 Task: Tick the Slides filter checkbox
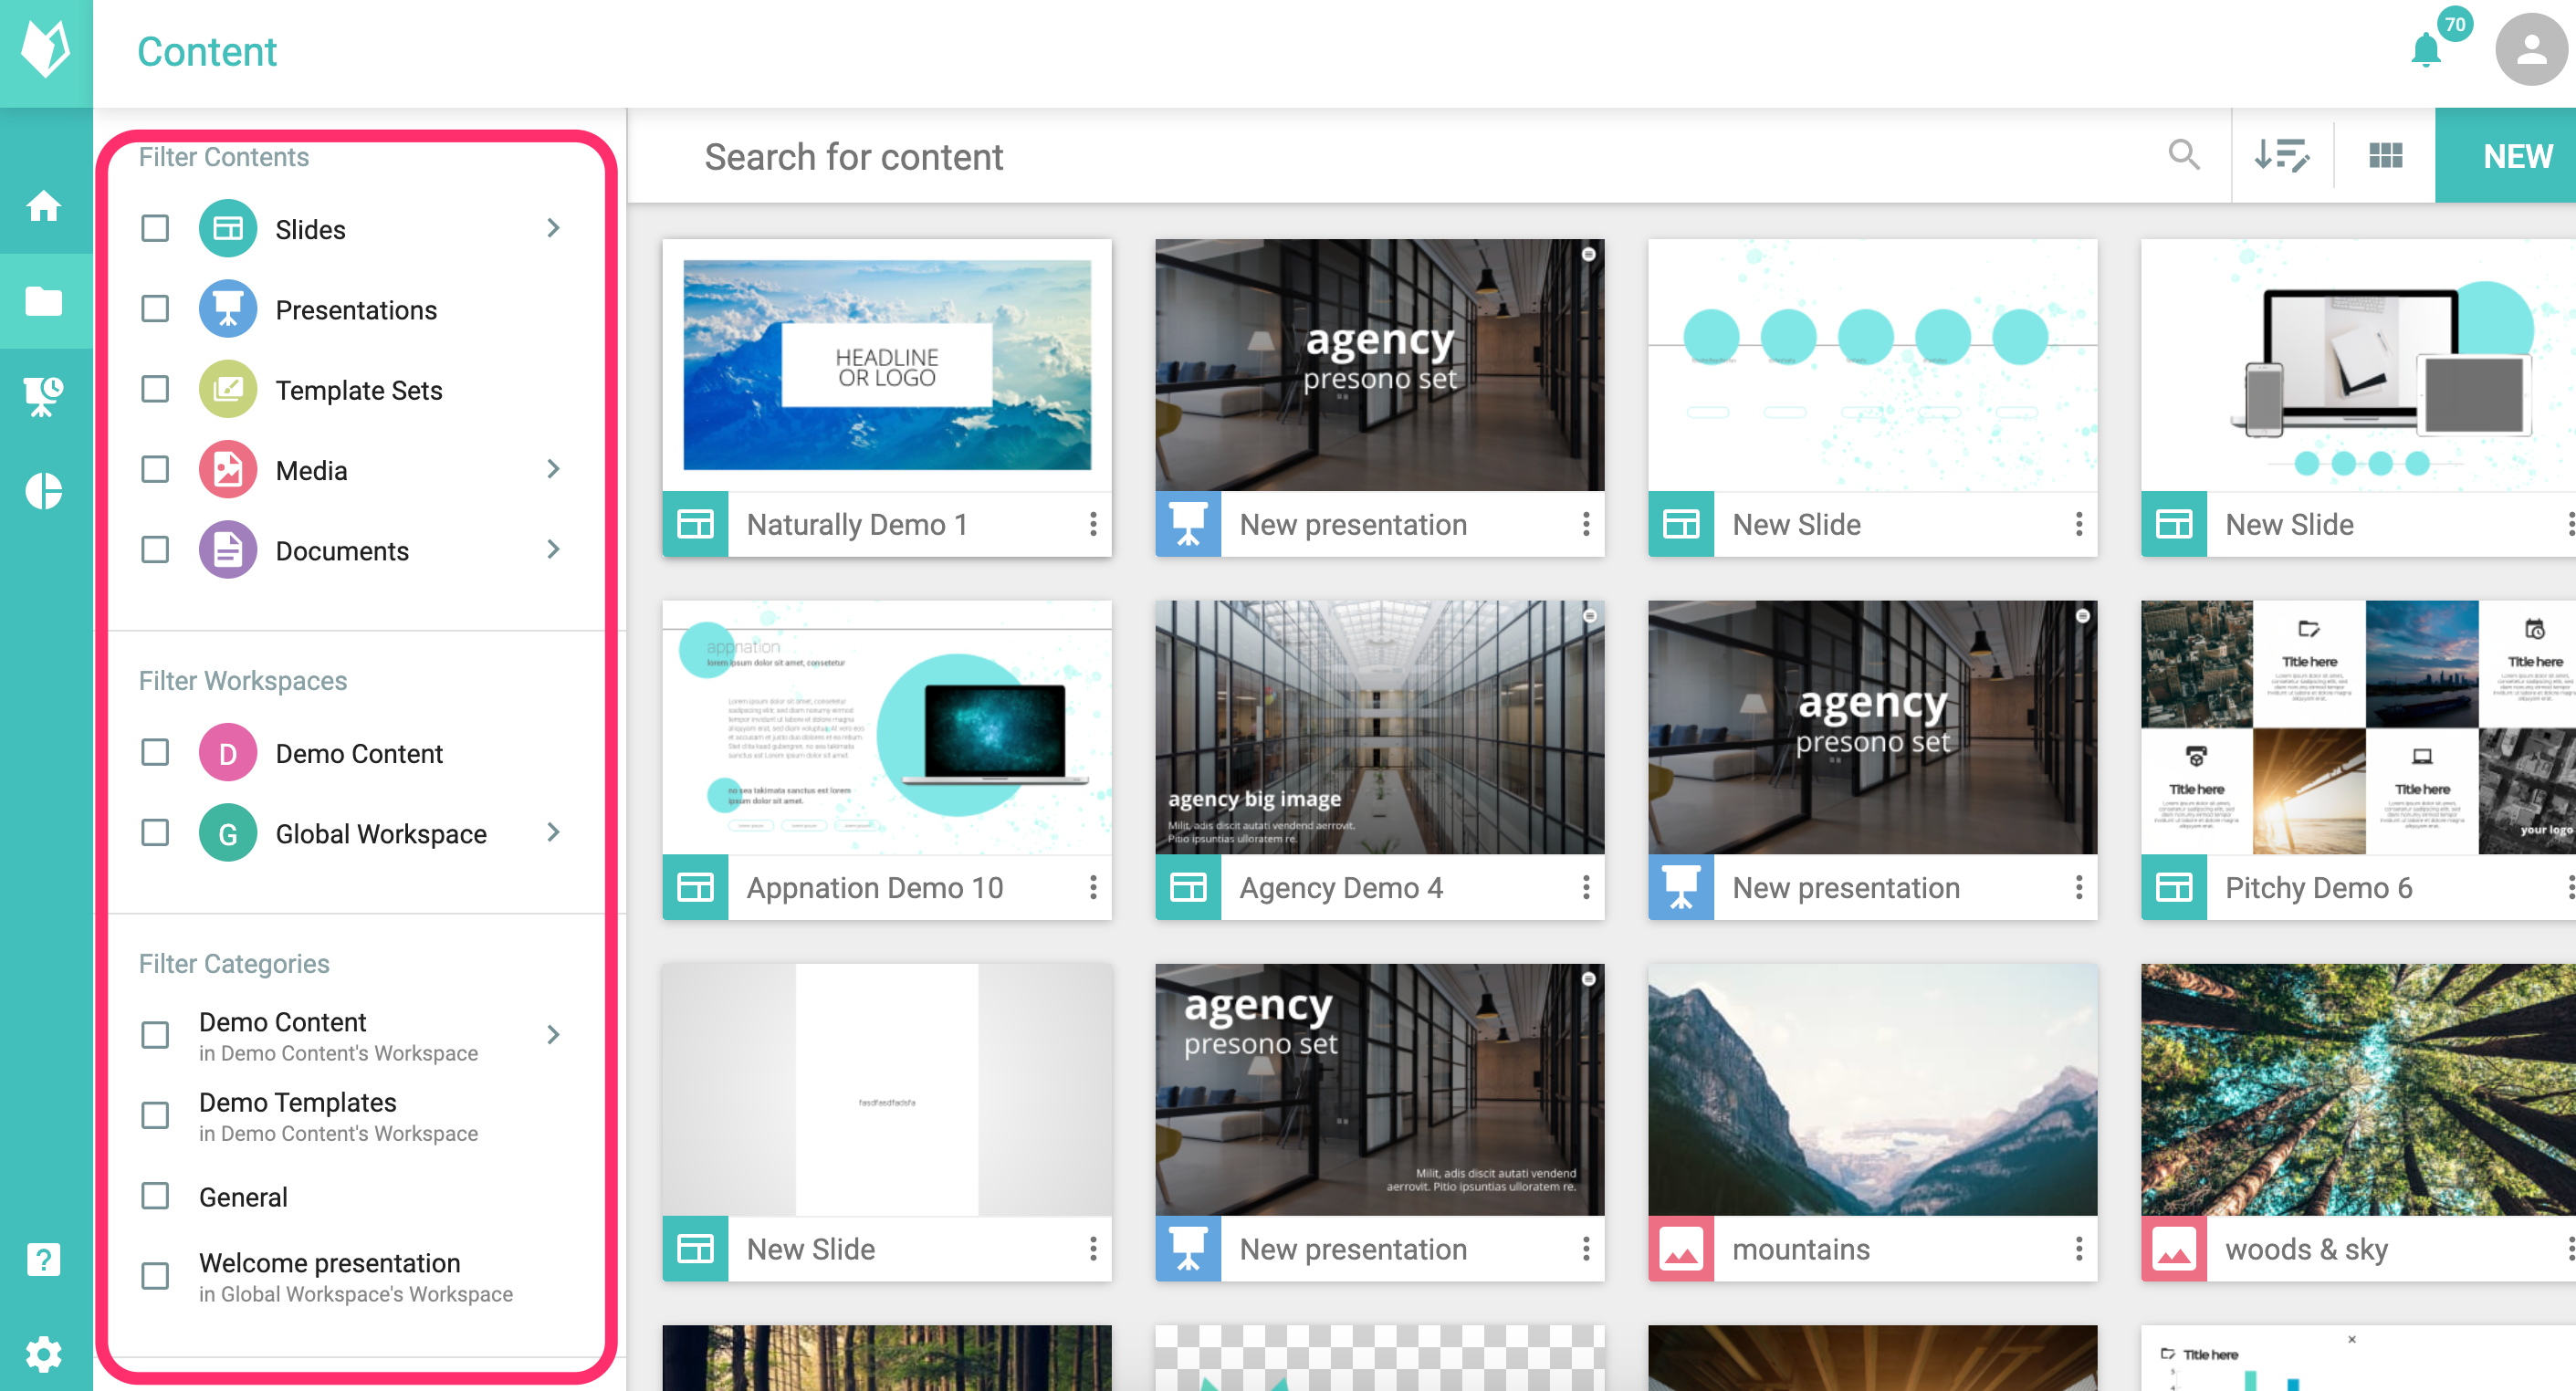pos(155,229)
